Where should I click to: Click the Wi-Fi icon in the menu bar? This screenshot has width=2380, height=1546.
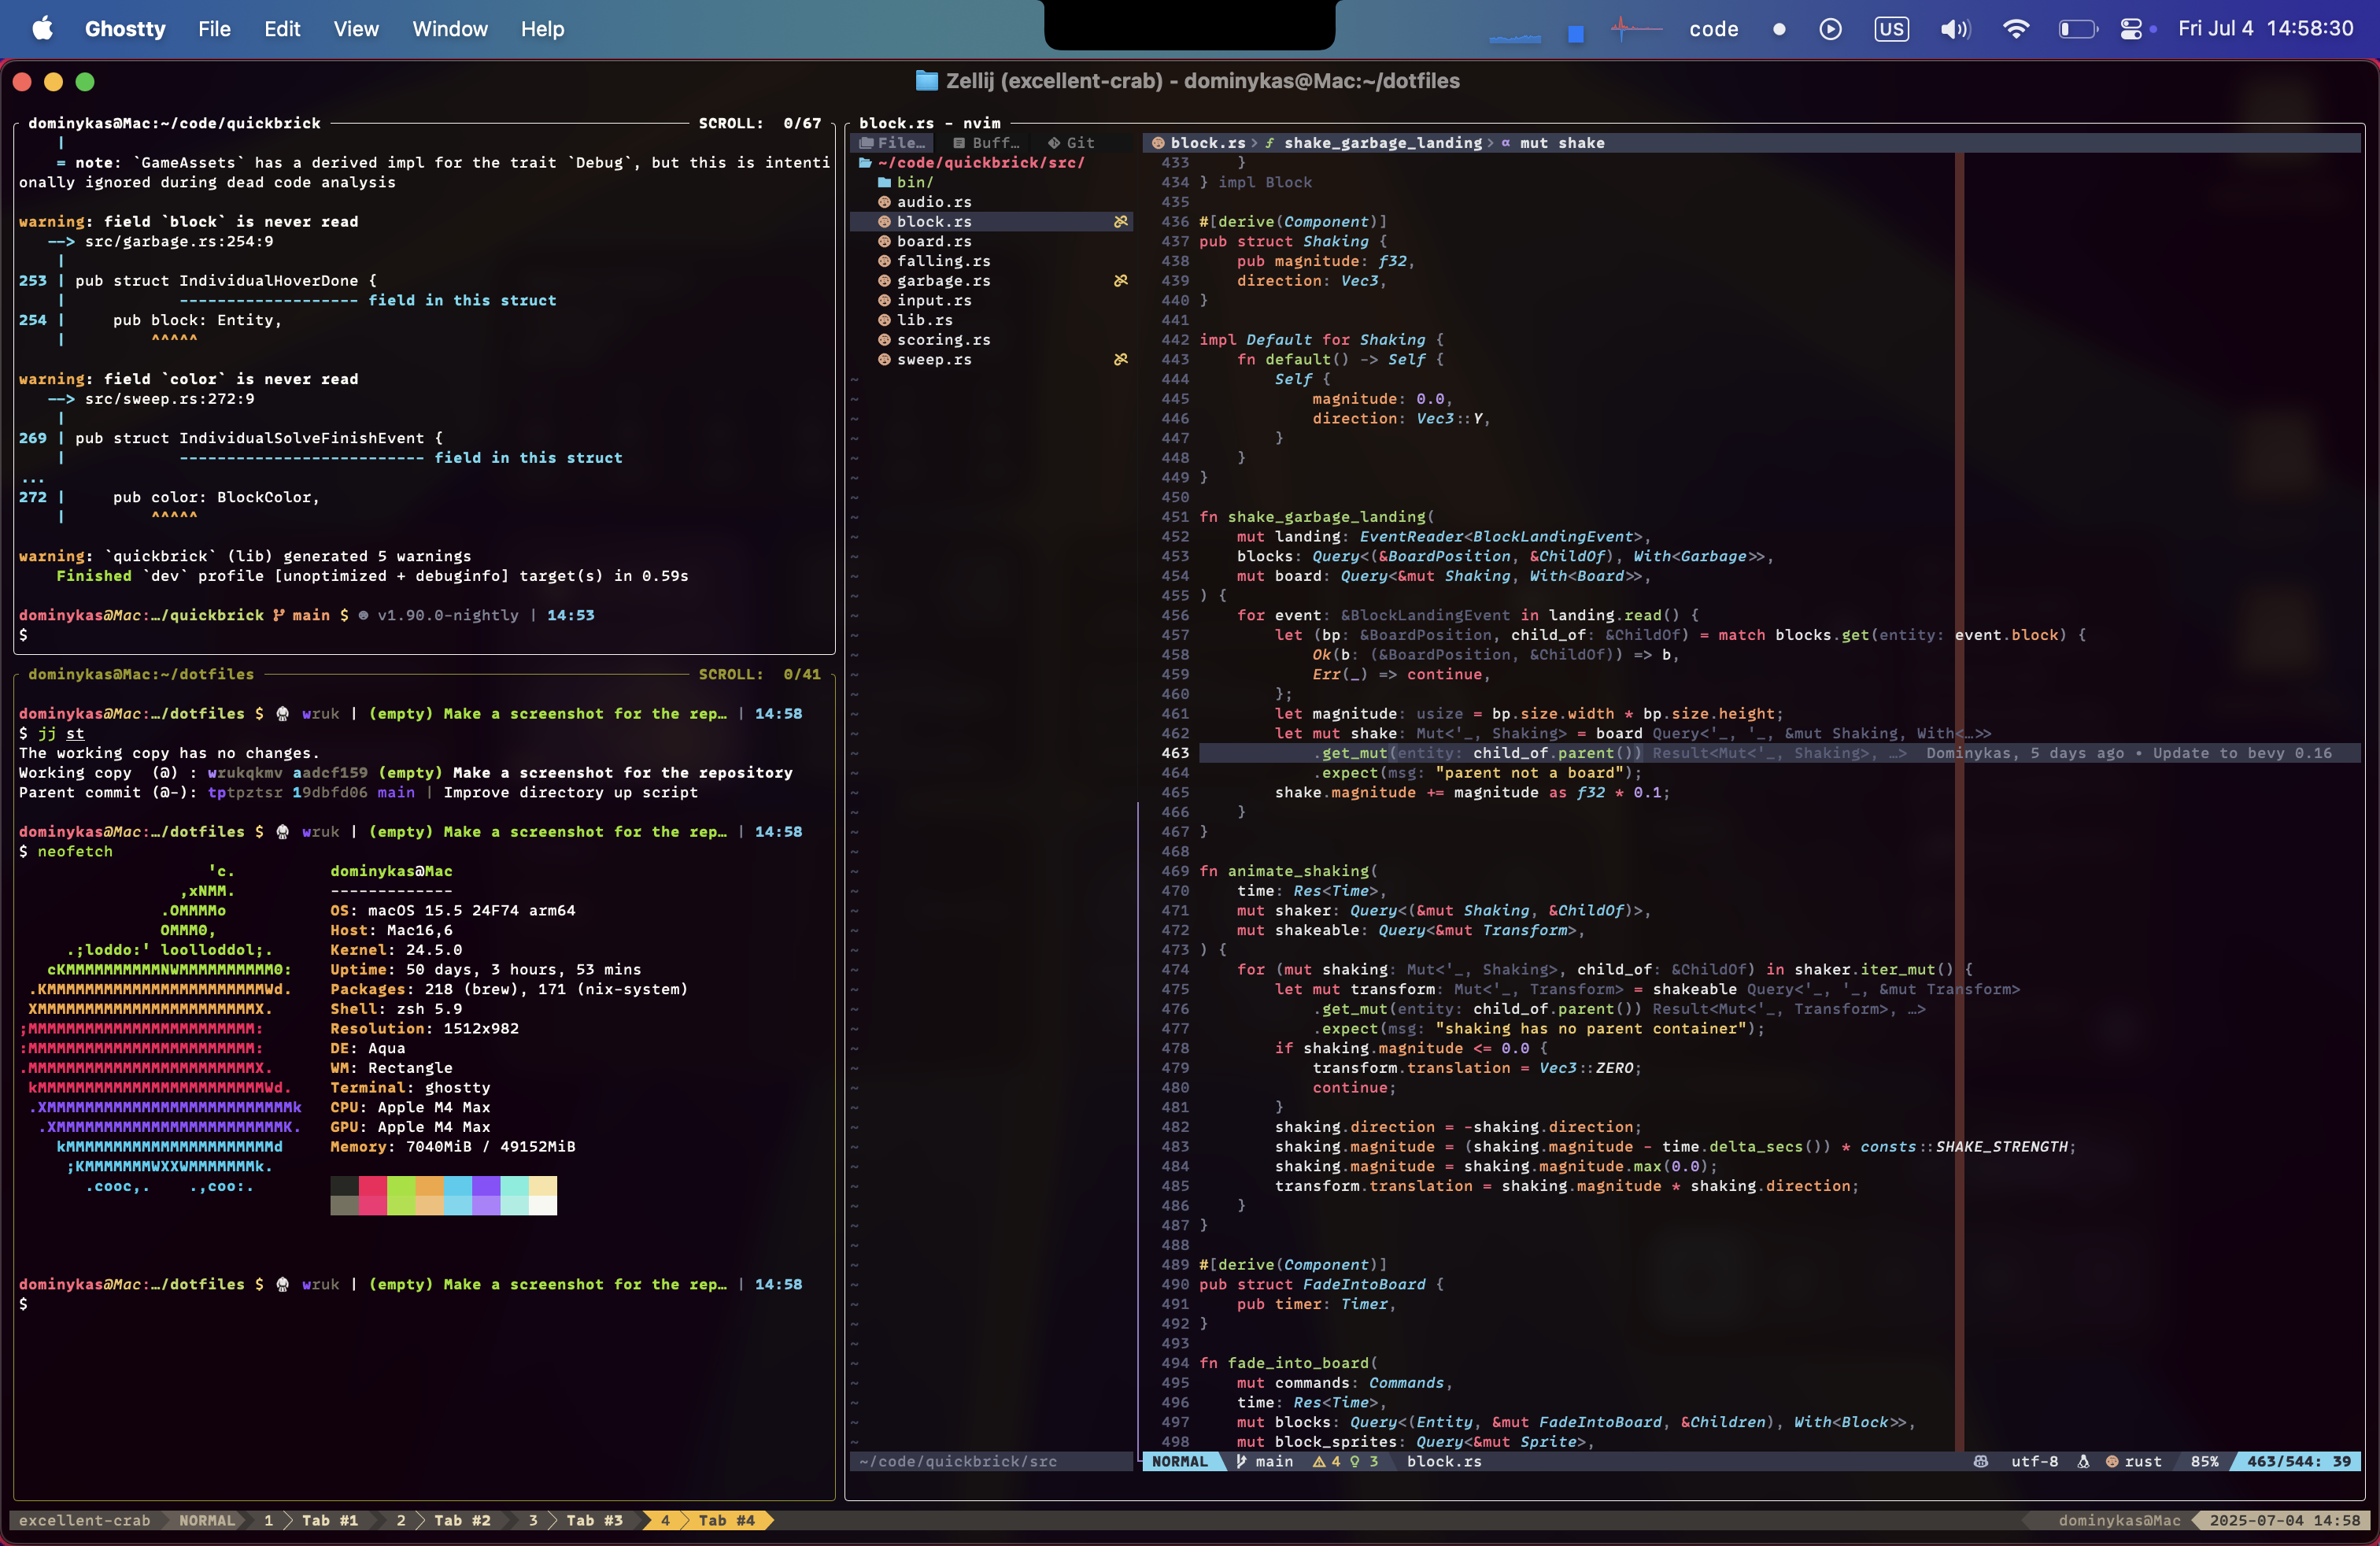click(x=2015, y=29)
